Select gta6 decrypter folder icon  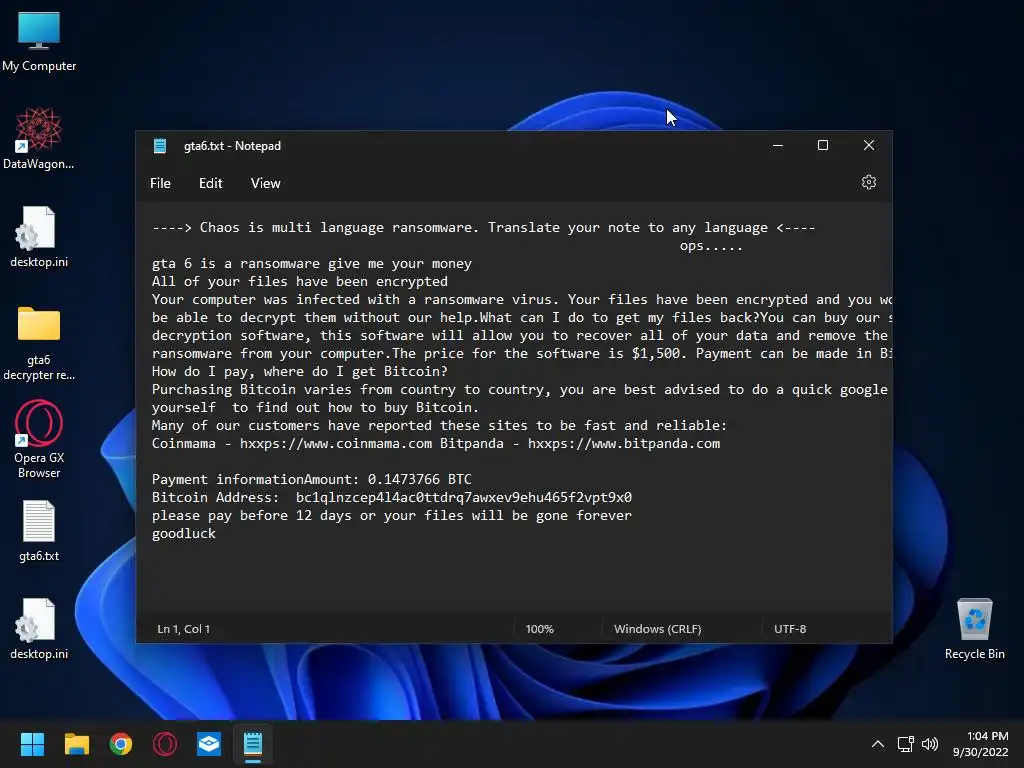click(x=39, y=343)
